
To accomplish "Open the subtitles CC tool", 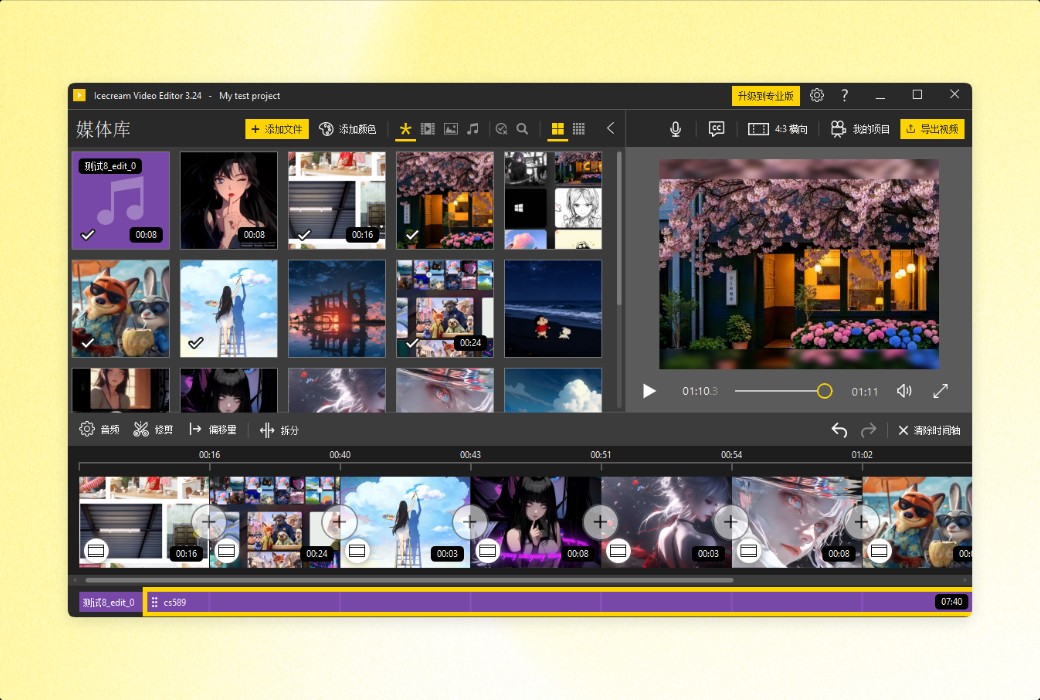I will [x=715, y=128].
